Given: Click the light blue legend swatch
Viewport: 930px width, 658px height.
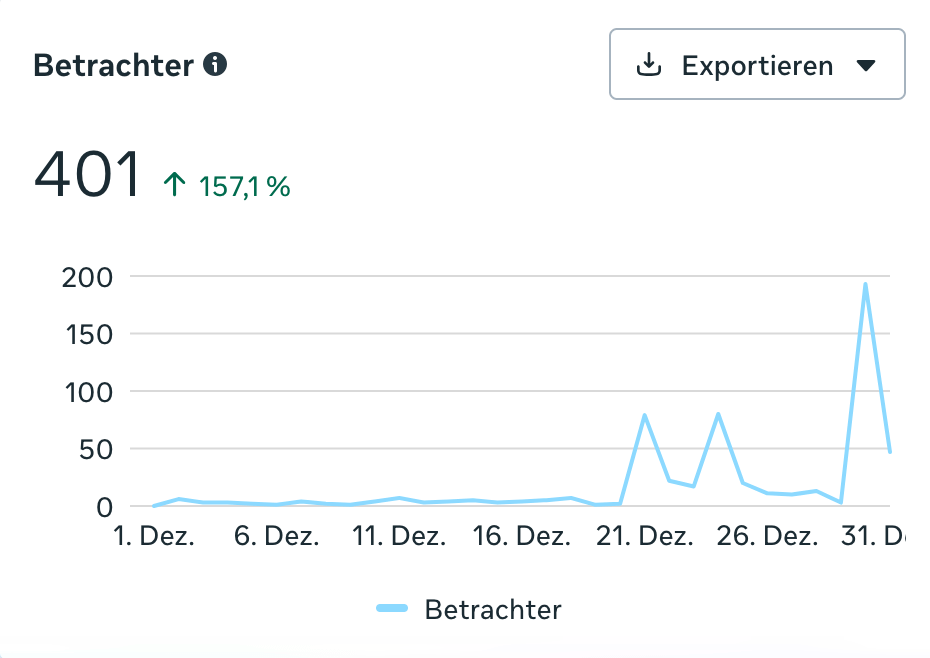Looking at the screenshot, I should click(x=392, y=609).
